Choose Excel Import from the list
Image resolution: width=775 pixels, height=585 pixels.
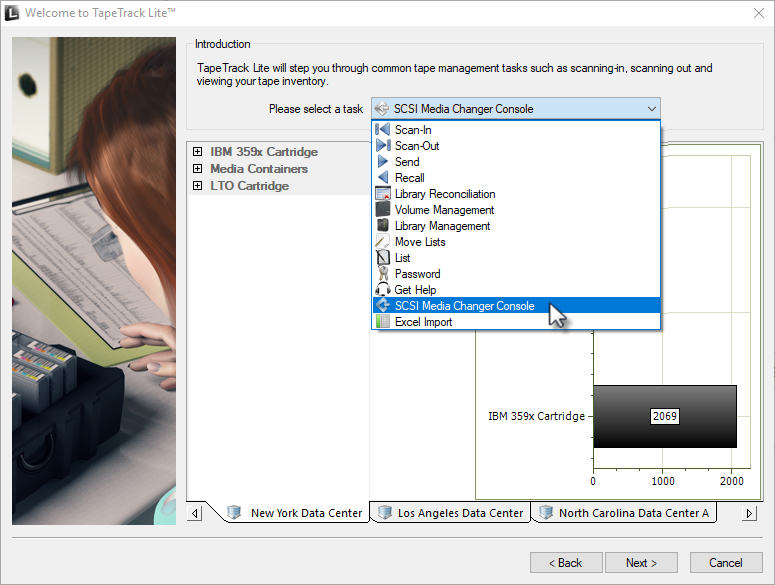516,322
